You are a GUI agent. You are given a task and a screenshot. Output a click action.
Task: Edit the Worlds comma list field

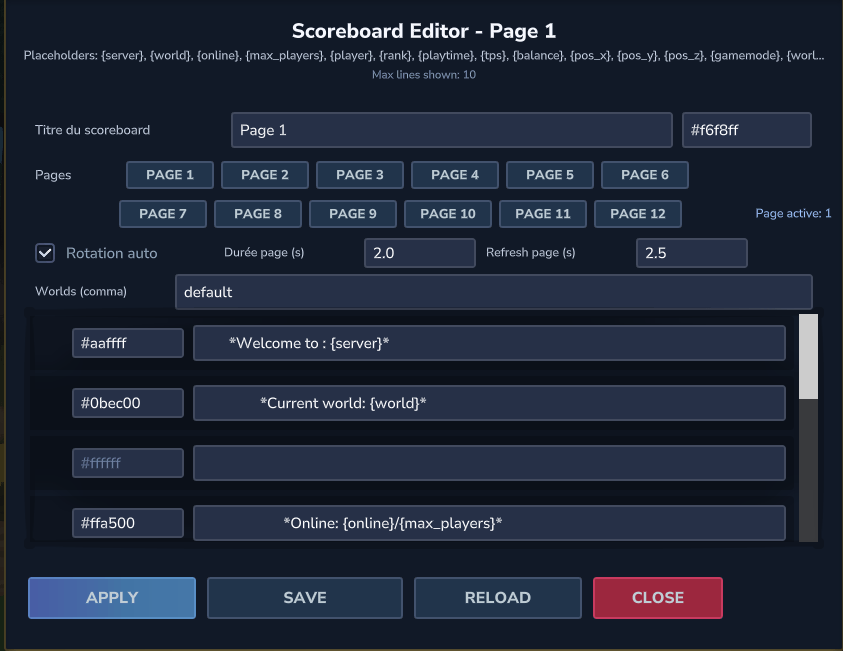point(493,293)
